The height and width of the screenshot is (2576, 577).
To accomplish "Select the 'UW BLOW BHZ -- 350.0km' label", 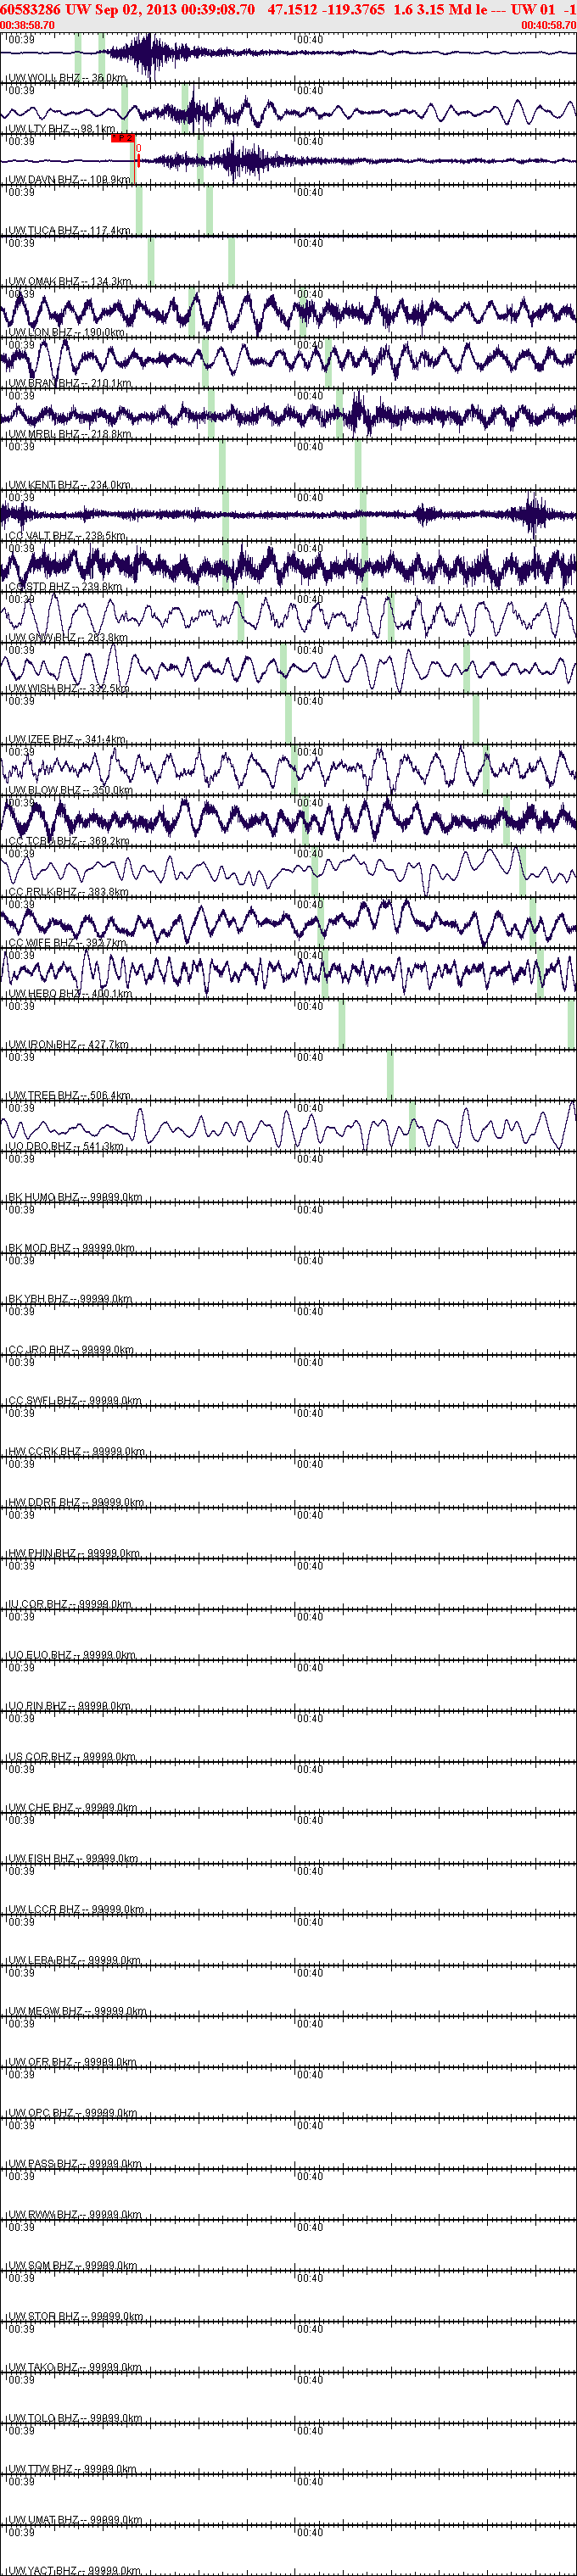I will [70, 791].
